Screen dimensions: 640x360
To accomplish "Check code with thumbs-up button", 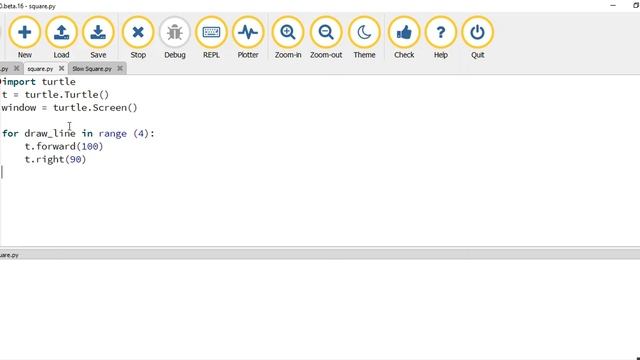I will tap(404, 38).
